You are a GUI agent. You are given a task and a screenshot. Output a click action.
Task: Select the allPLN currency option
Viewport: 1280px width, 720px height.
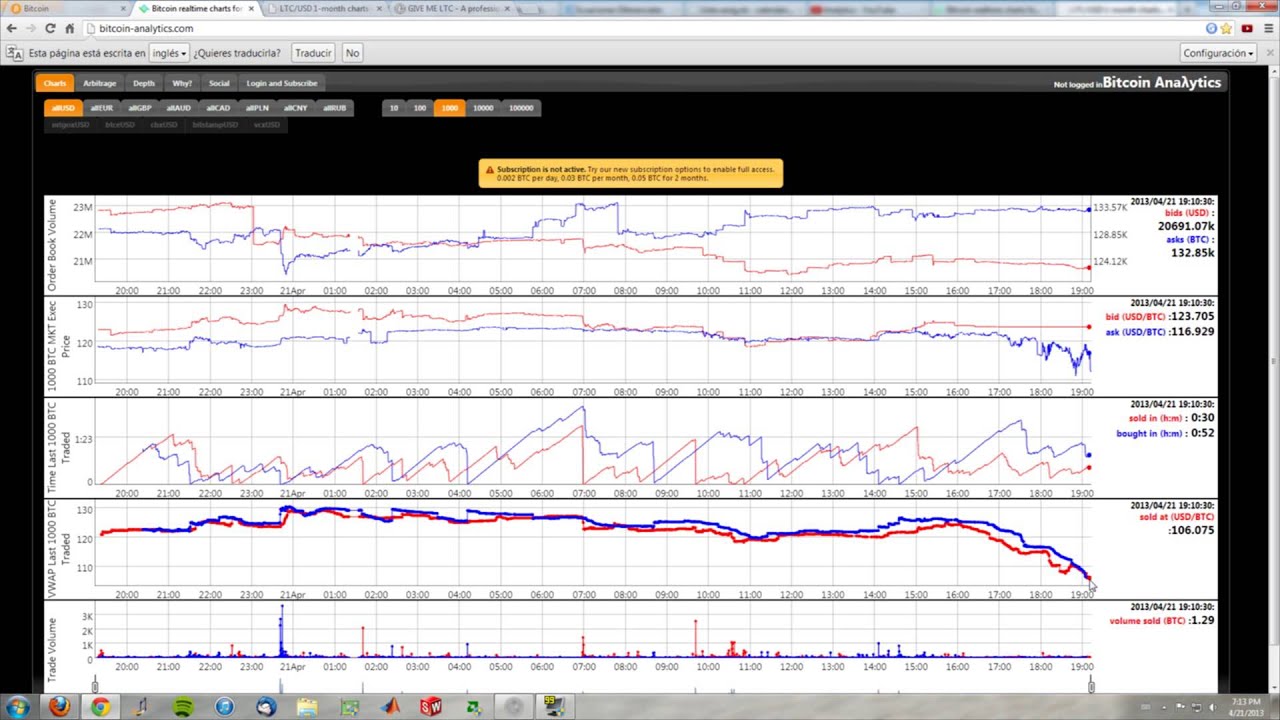[257, 108]
